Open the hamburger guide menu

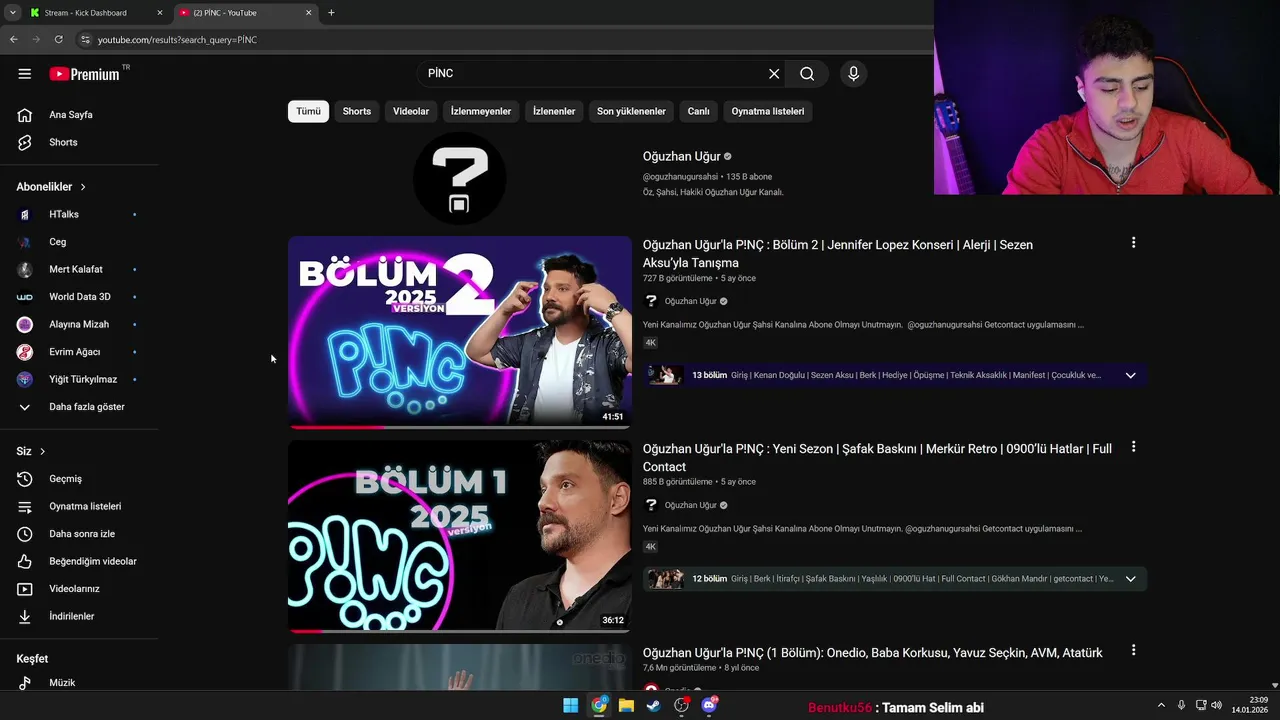click(25, 74)
